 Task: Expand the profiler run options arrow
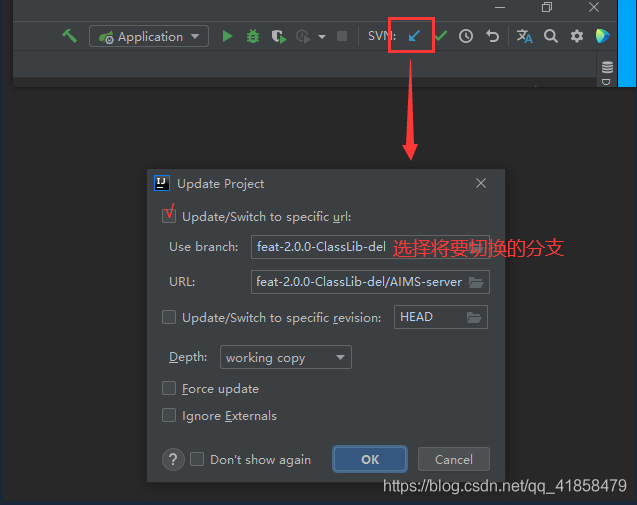pyautogui.click(x=322, y=37)
